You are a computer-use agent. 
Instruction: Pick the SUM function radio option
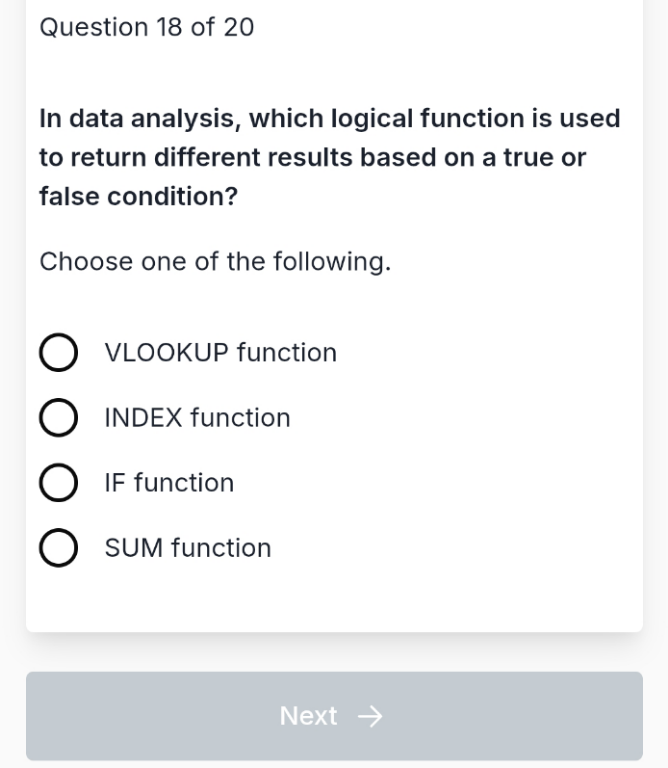[58, 548]
